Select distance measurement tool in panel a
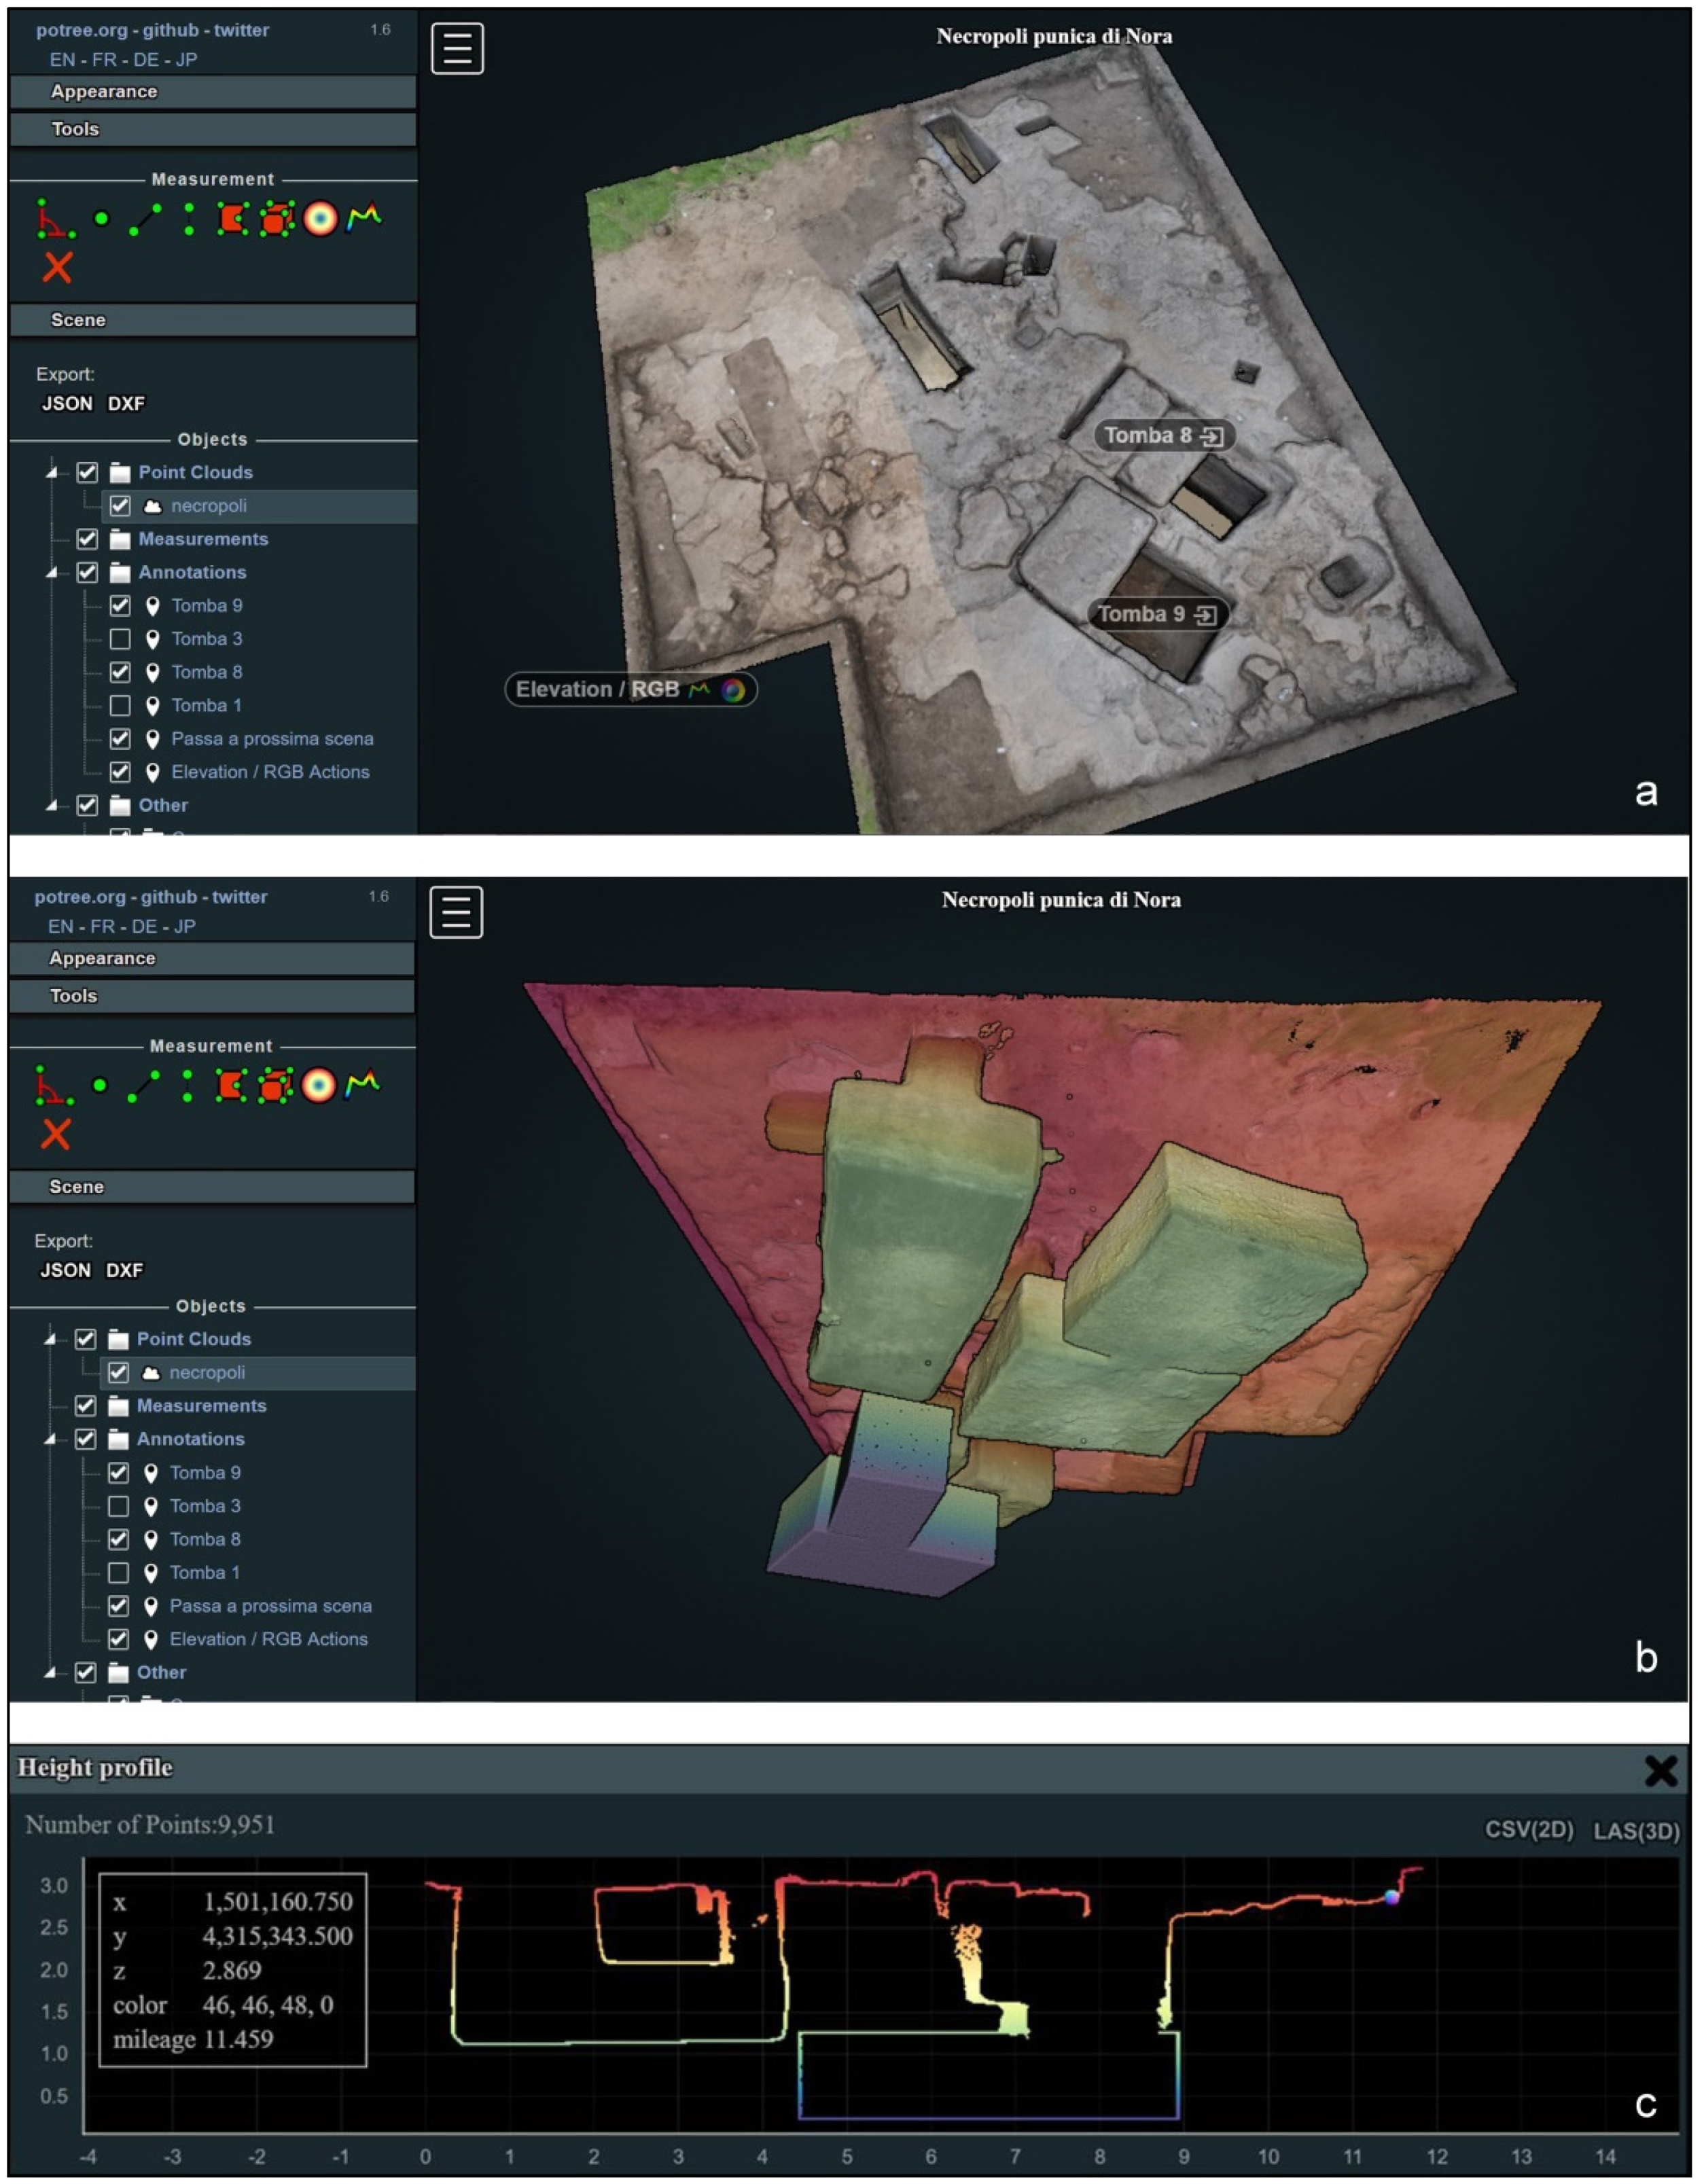1704x2184 pixels. pos(145,219)
